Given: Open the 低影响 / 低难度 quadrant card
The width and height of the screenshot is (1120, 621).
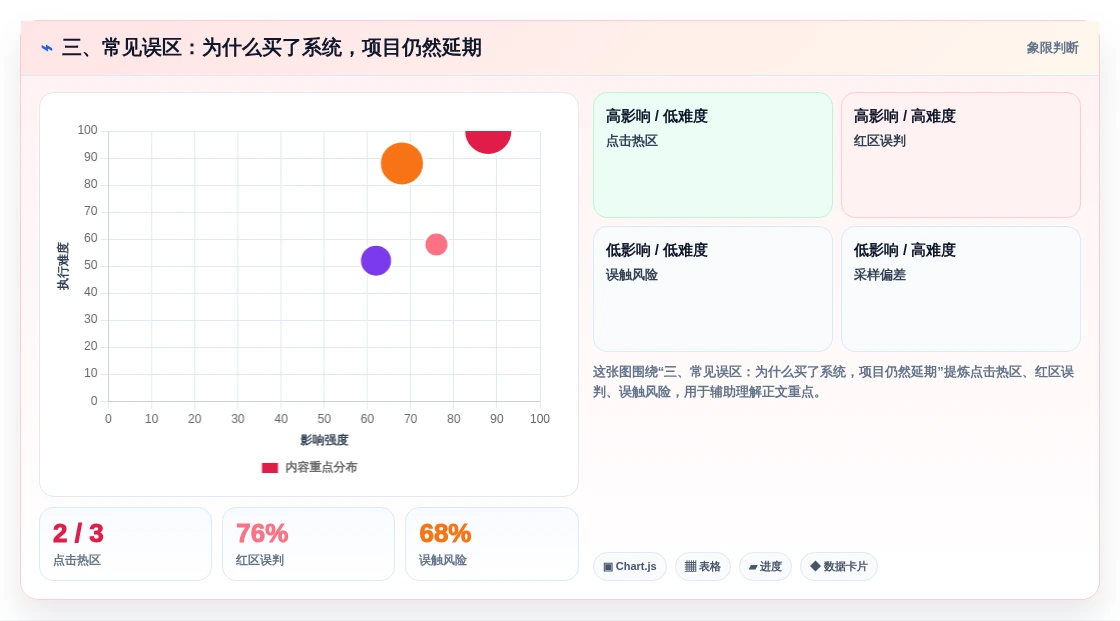Looking at the screenshot, I should (713, 289).
